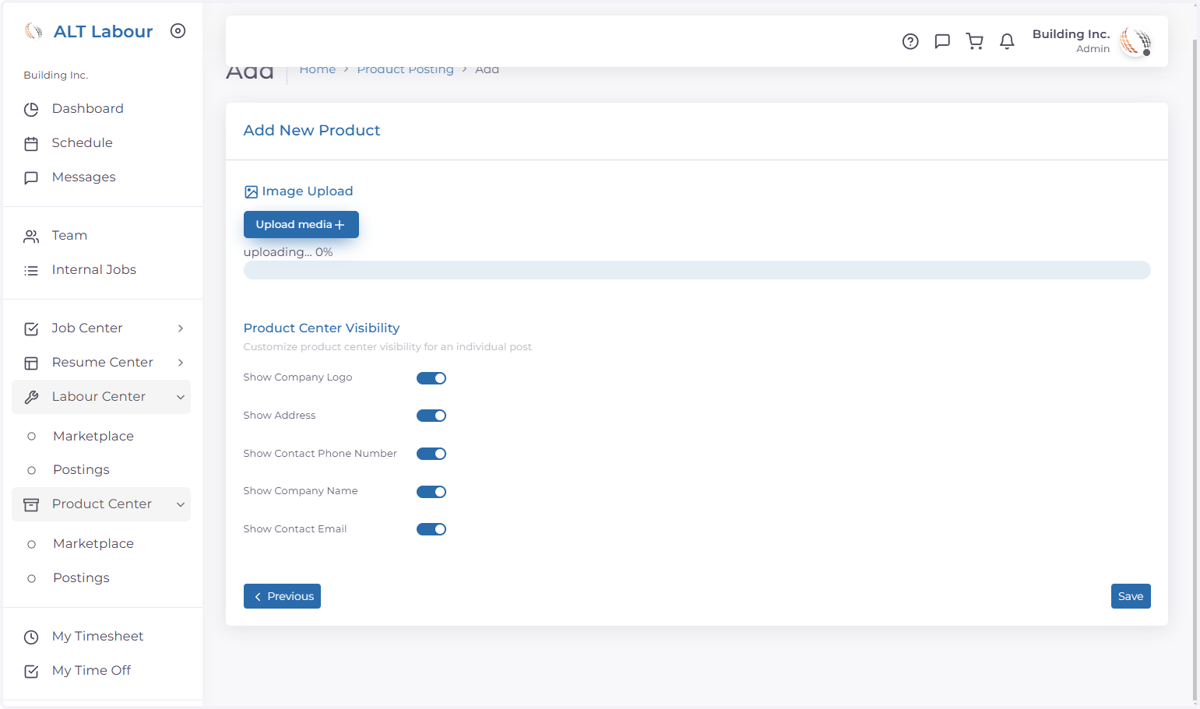1200x709 pixels.
Task: Open Marketplace under Labour Center
Action: (93, 436)
